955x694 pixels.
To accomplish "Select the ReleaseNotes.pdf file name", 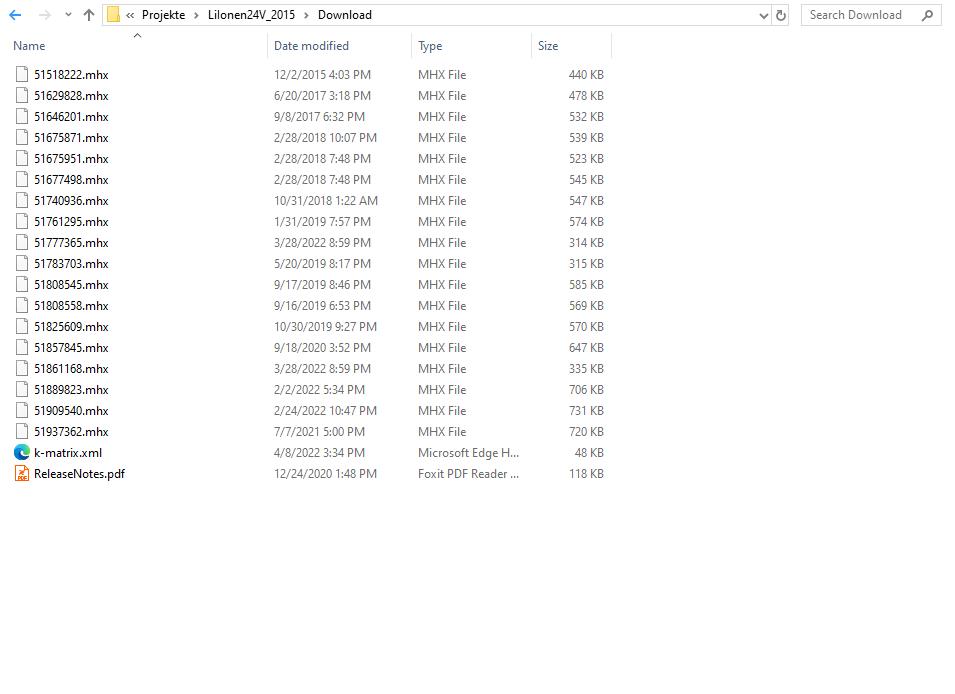I will 79,473.
